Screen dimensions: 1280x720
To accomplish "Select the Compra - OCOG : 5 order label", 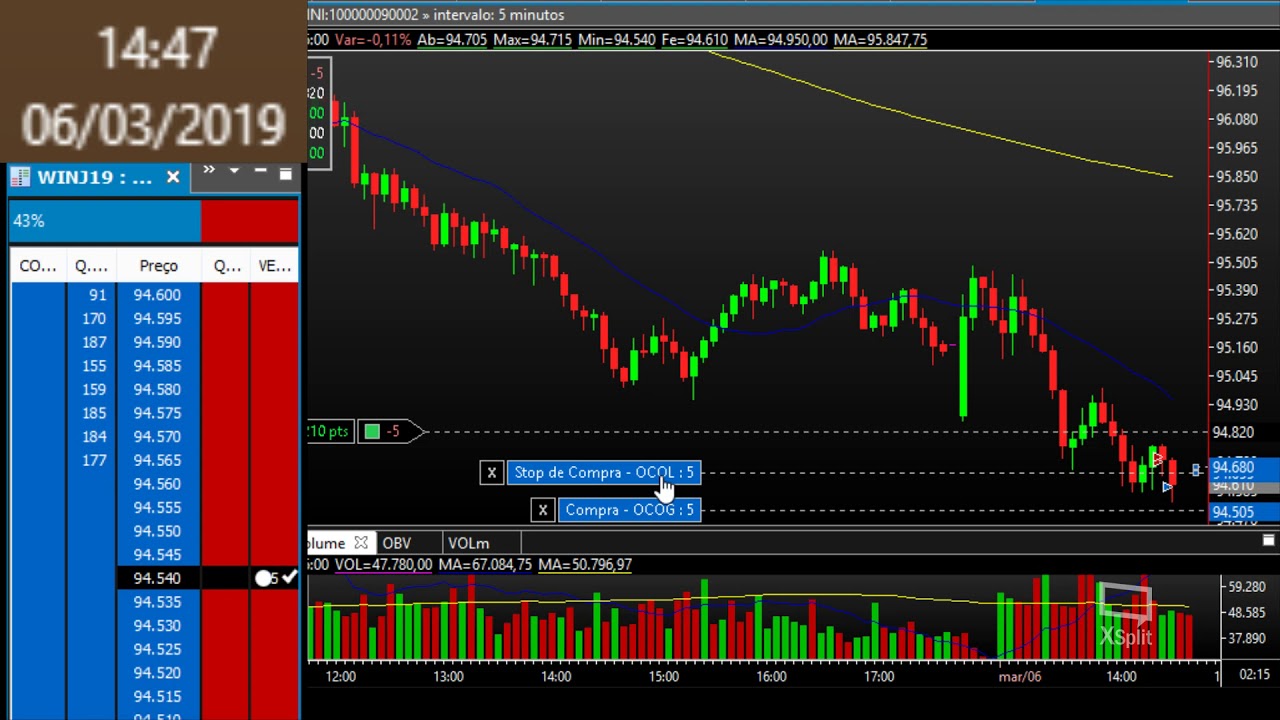I will point(629,510).
